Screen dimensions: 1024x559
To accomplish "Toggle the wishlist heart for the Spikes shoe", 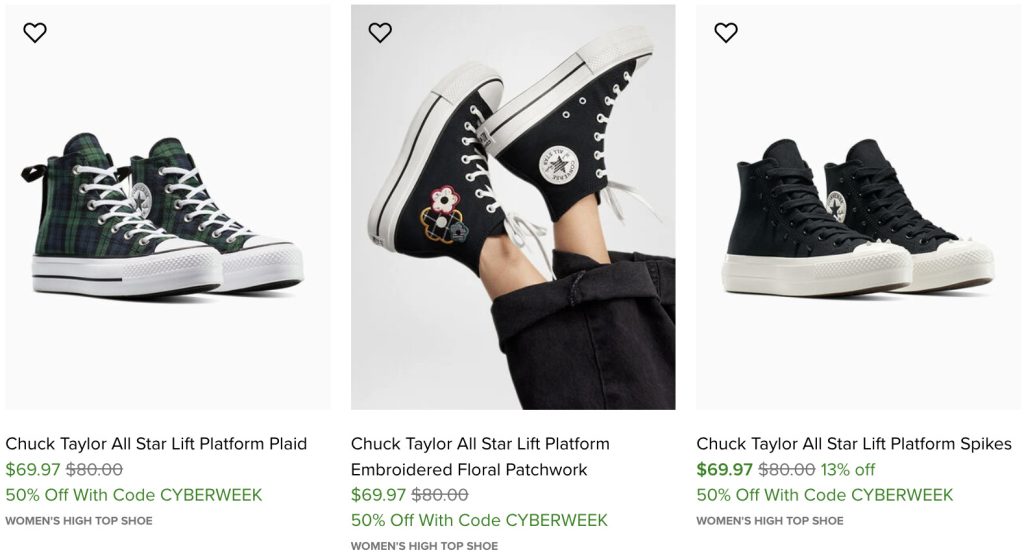I will [x=726, y=33].
